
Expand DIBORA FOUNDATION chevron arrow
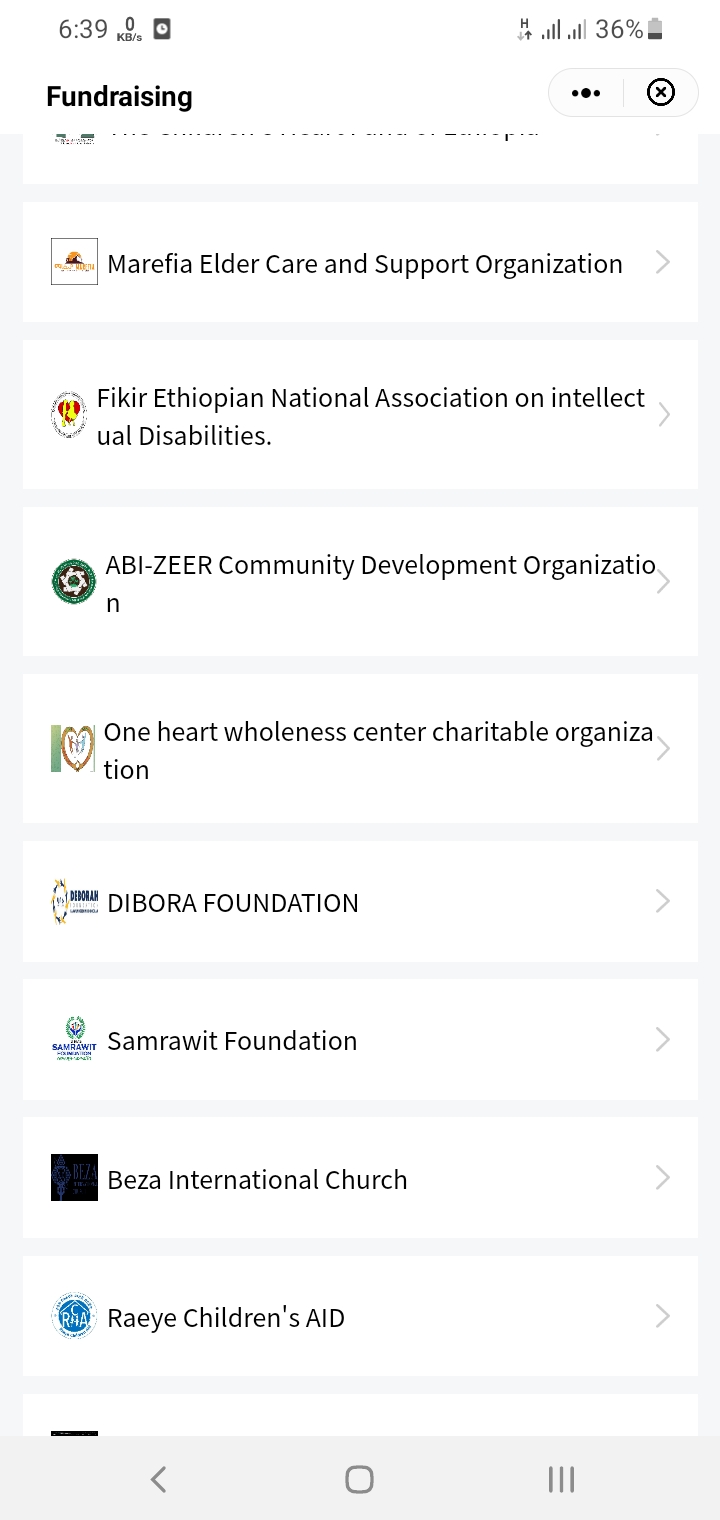(662, 902)
